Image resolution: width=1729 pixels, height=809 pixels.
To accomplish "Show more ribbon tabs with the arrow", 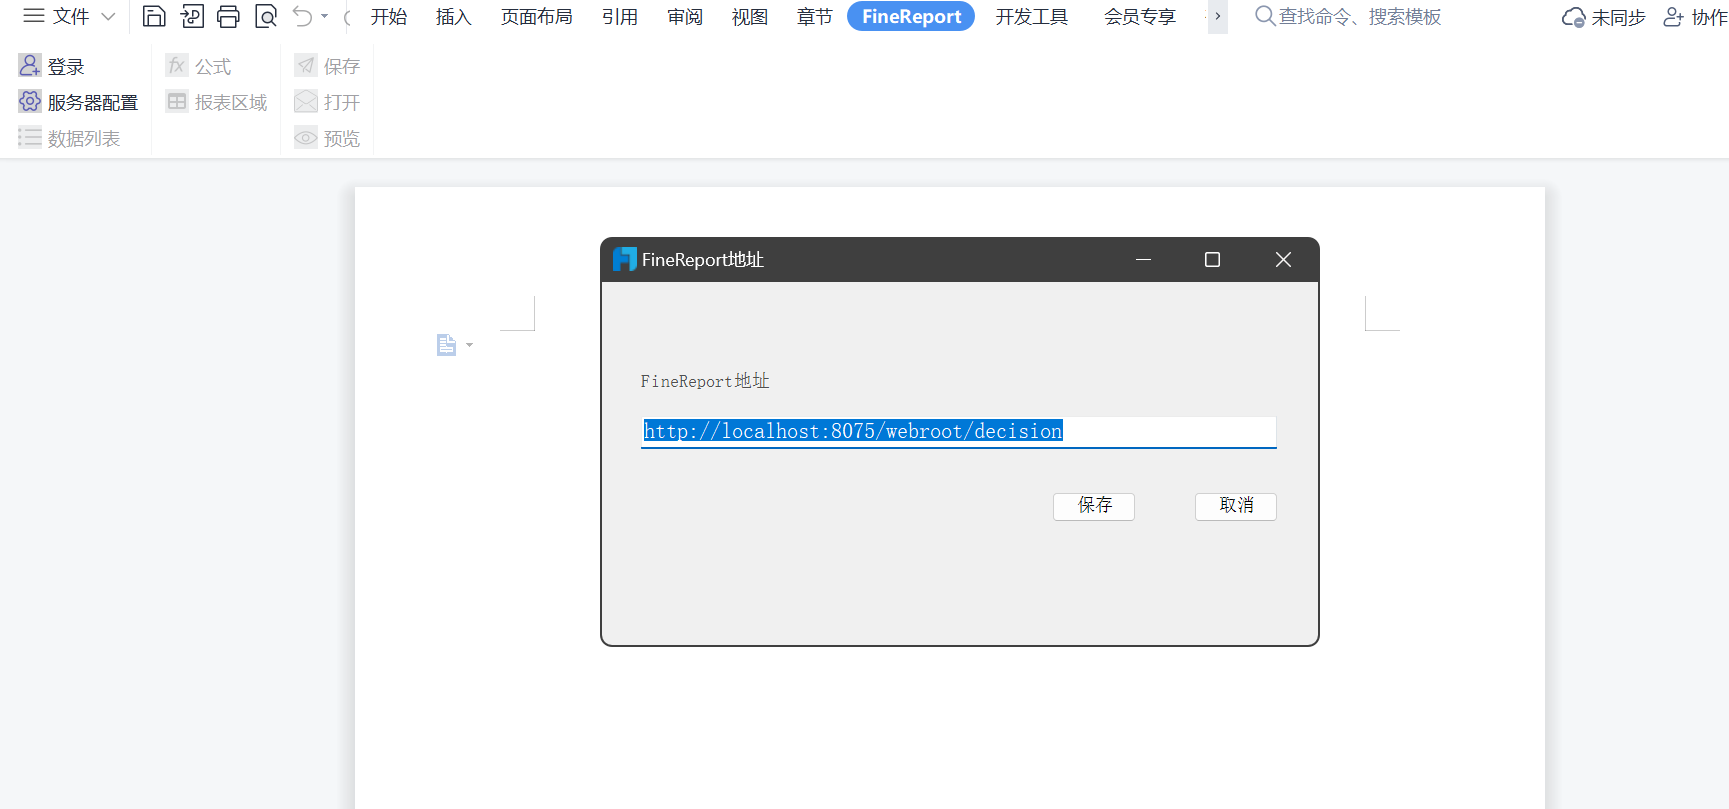I will [x=1218, y=17].
